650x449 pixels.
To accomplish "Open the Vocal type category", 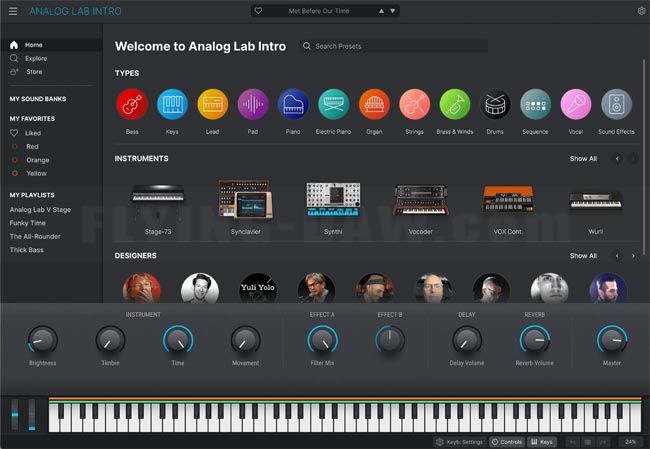I will click(x=575, y=105).
